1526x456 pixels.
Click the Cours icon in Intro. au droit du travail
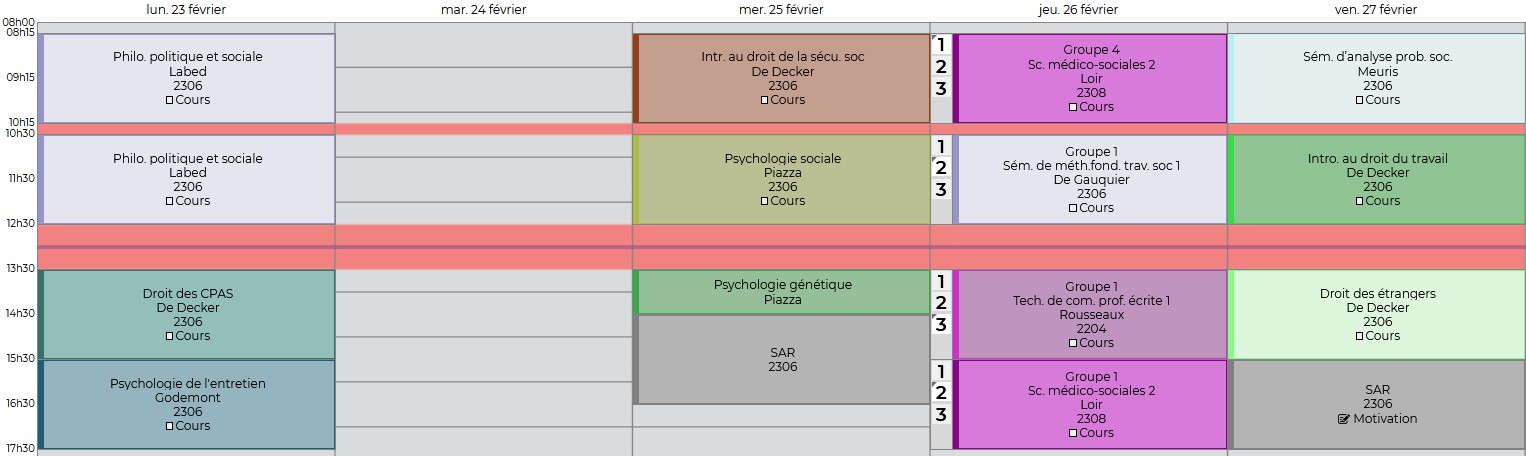(1359, 201)
